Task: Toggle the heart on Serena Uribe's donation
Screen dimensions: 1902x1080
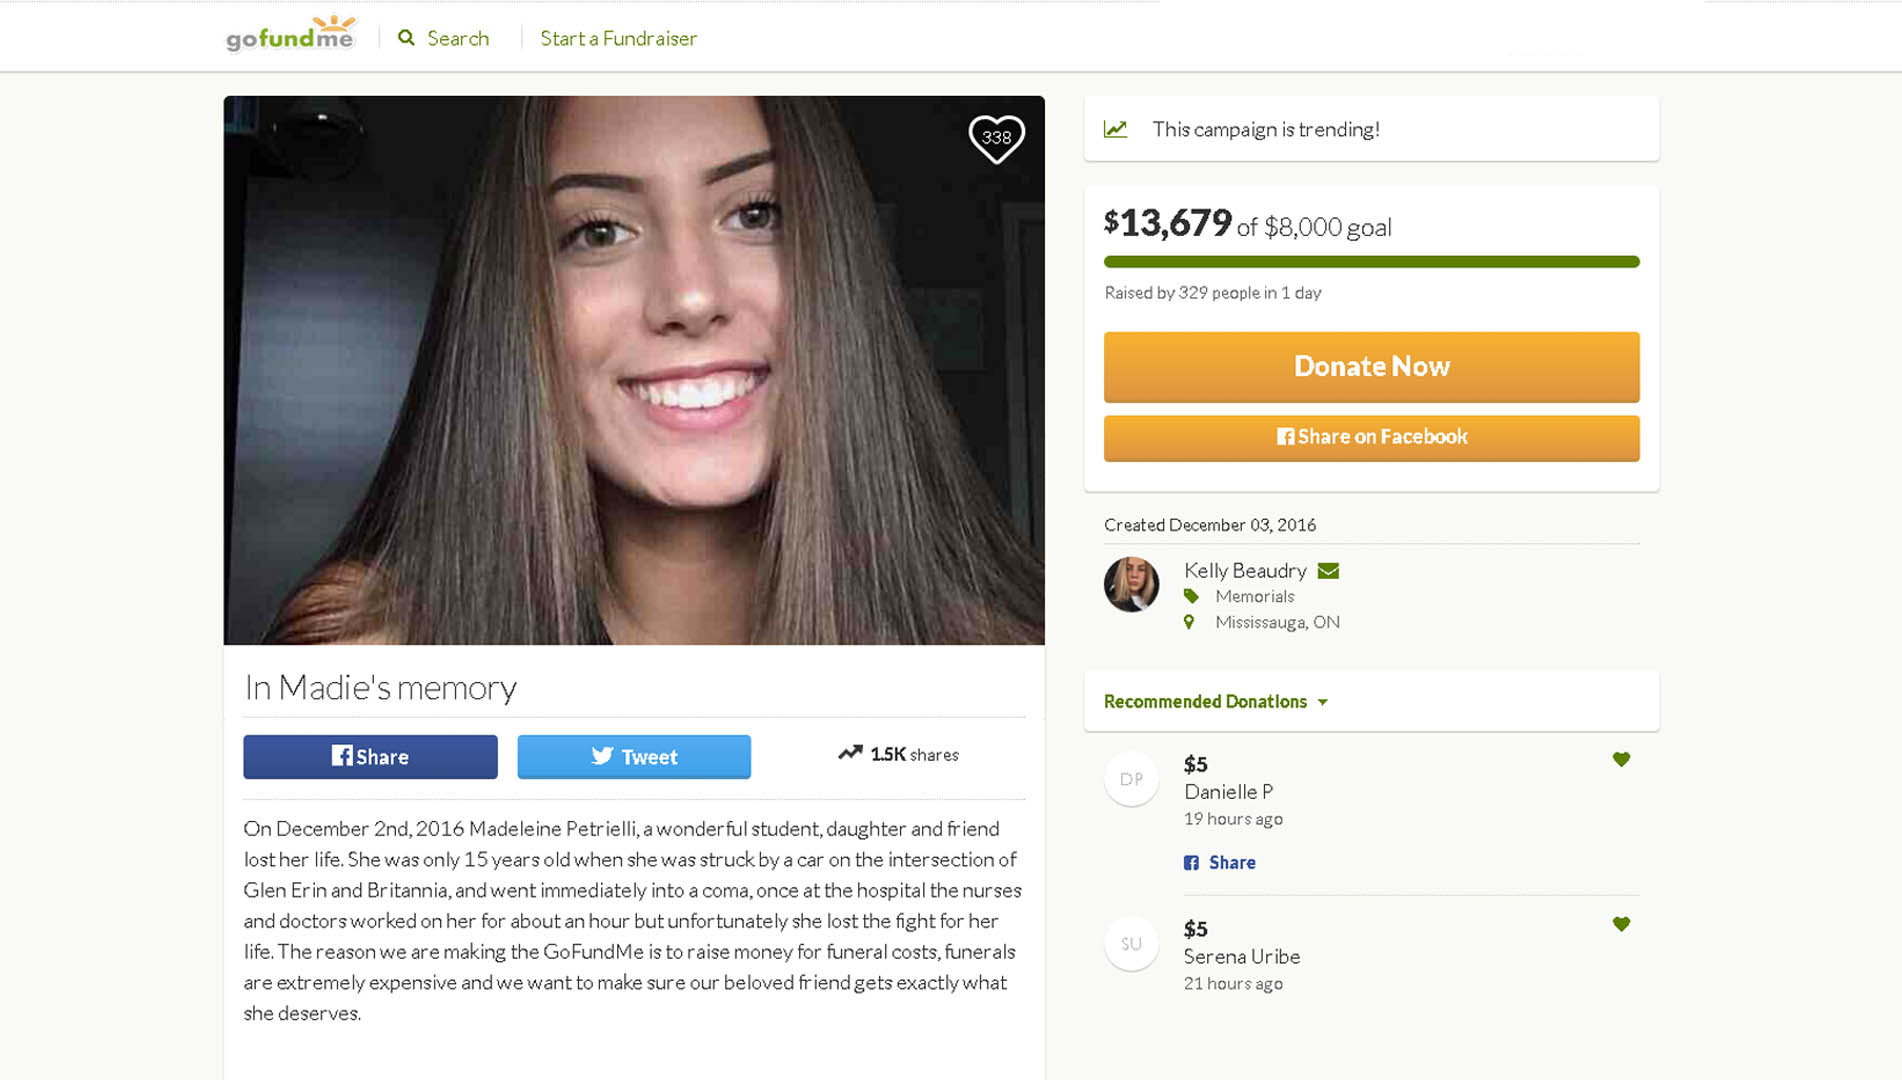Action: [1621, 924]
